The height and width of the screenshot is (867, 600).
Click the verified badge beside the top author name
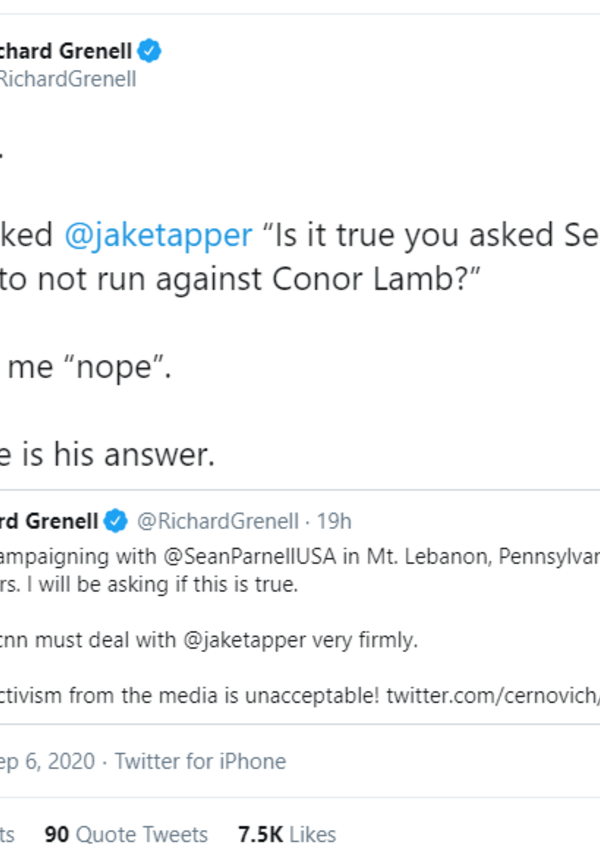click(x=150, y=49)
